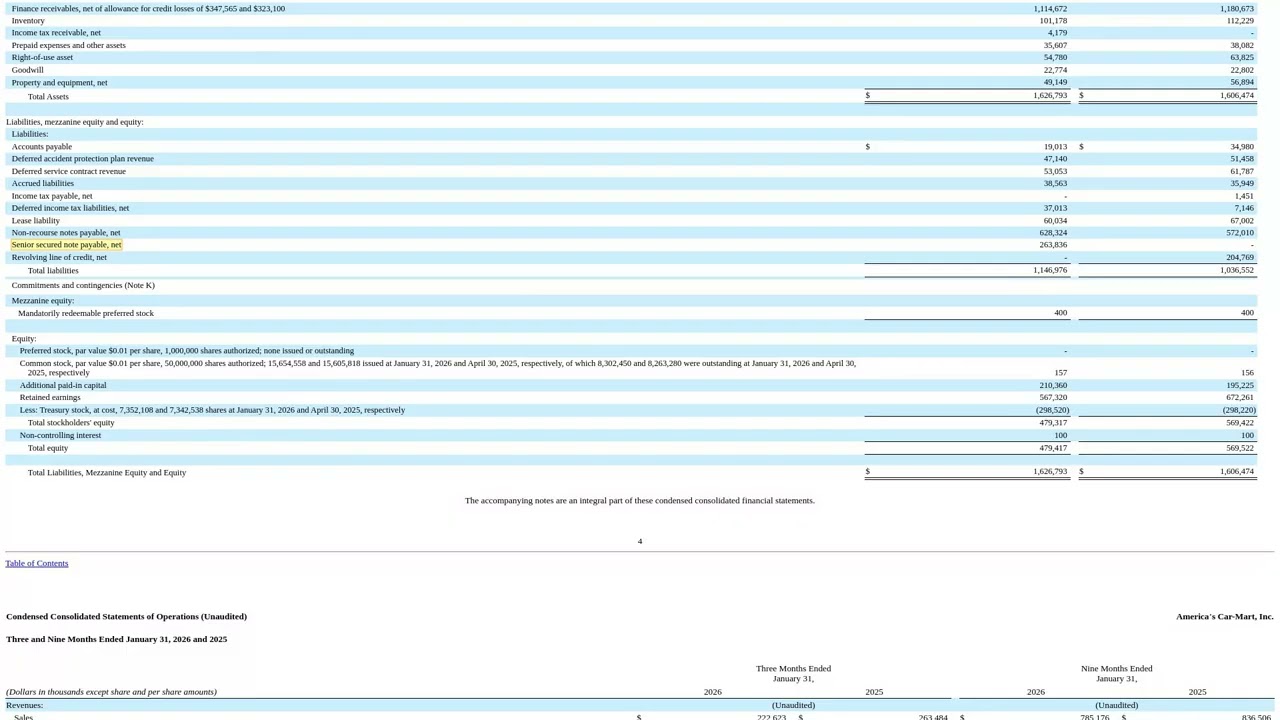The width and height of the screenshot is (1280, 720).
Task: Select the 'Right-of-use asset' label
Action: pos(42,58)
